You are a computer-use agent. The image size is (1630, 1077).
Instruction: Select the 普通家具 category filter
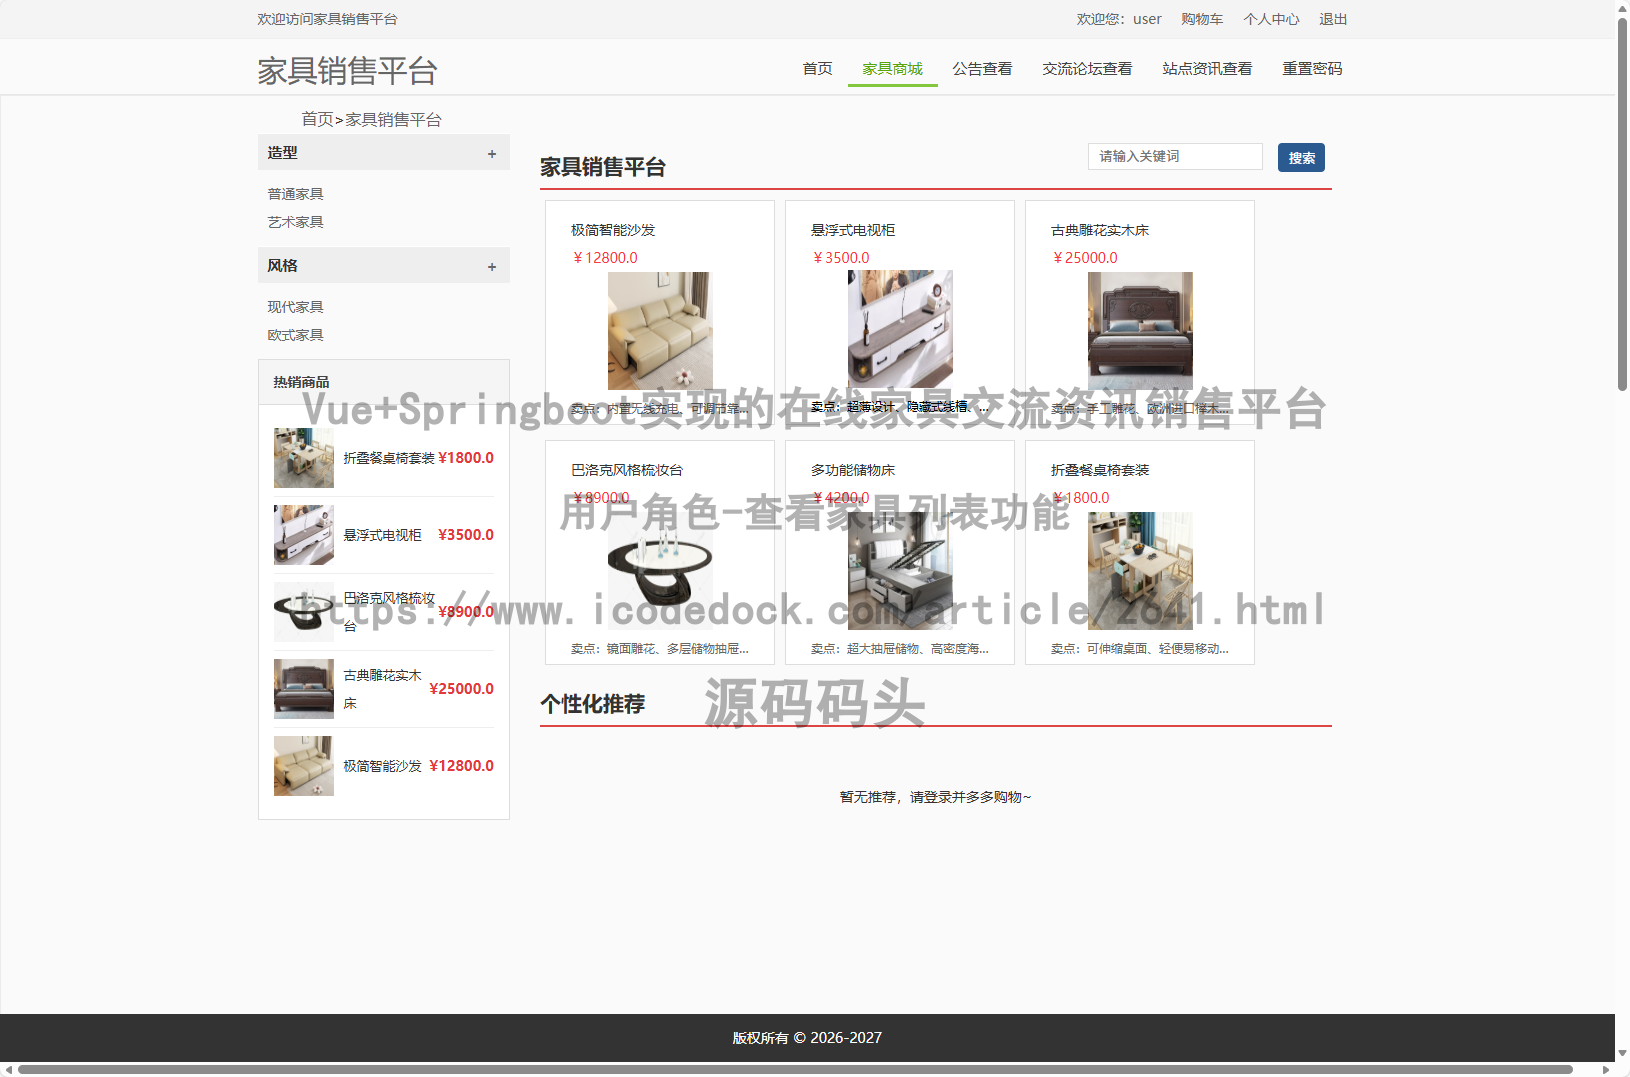coord(295,193)
